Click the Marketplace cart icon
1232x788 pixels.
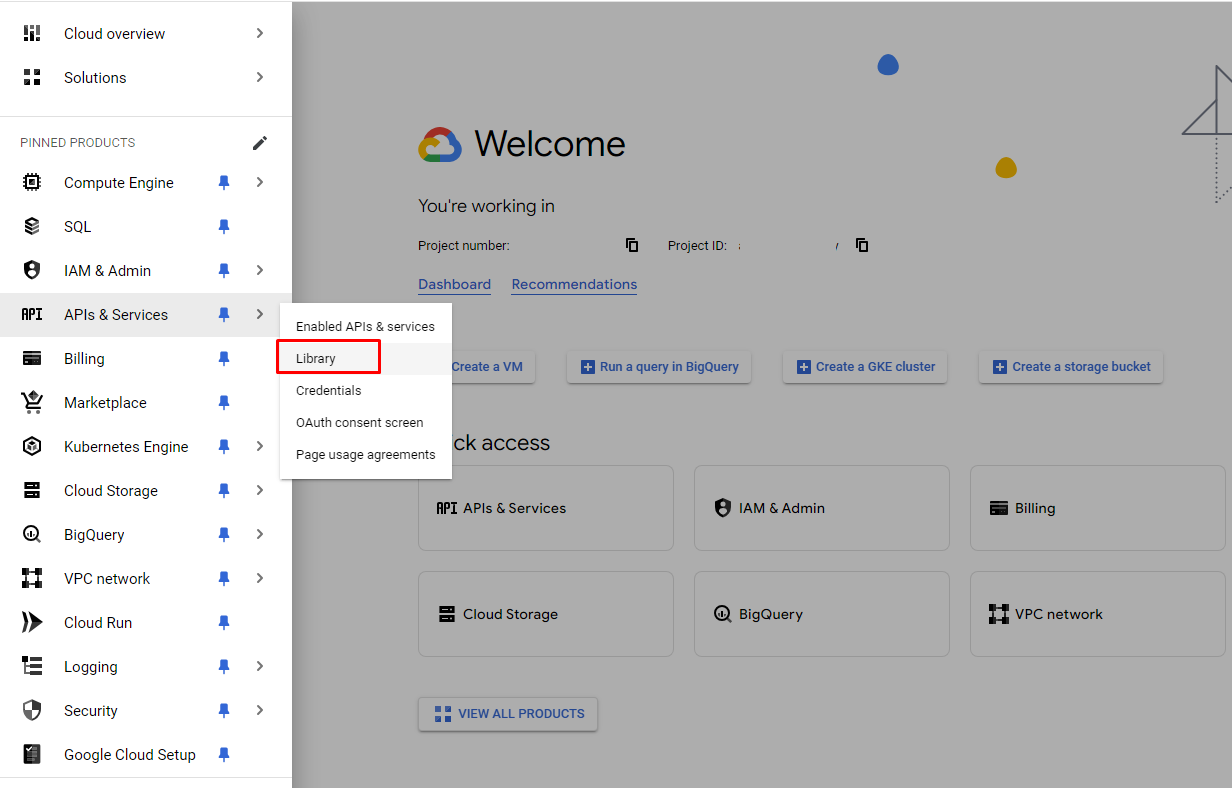pos(32,402)
